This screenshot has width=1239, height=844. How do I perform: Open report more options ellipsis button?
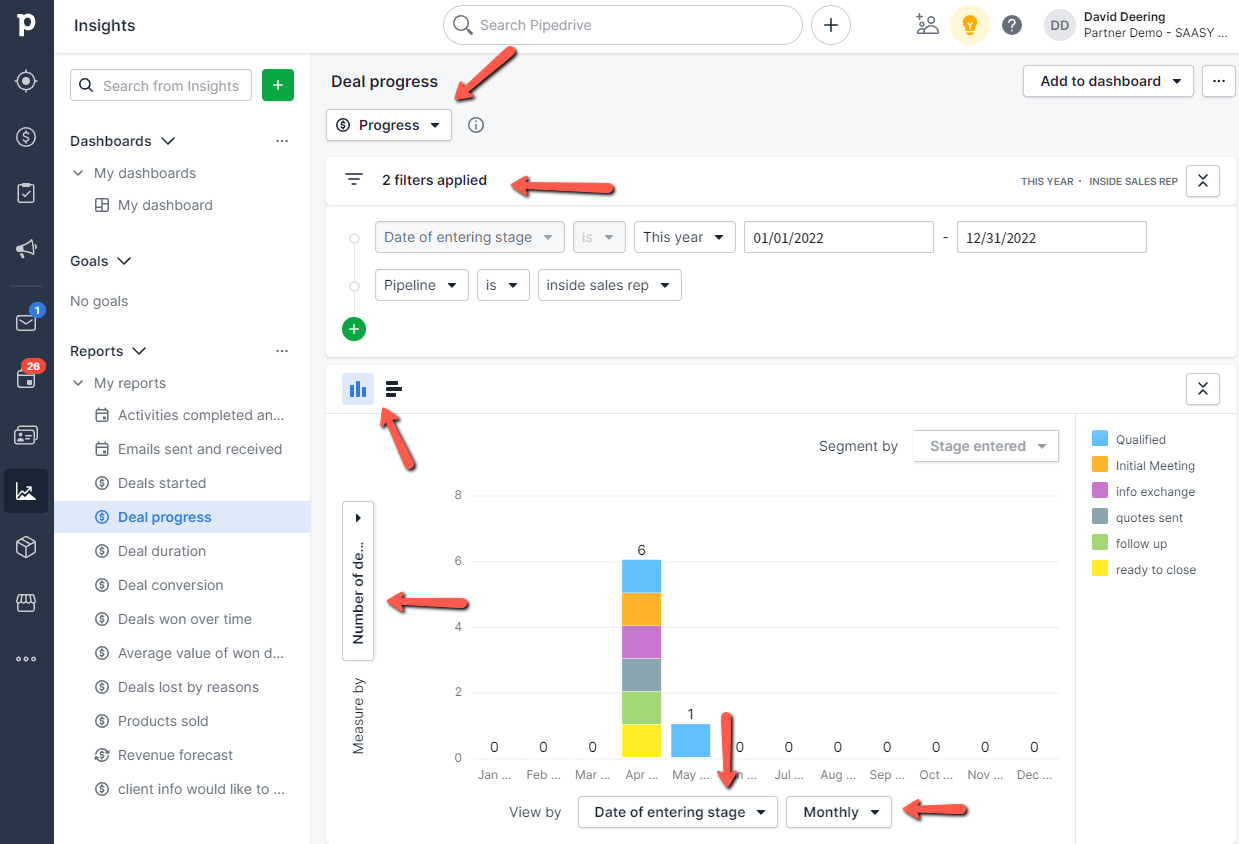click(1219, 81)
